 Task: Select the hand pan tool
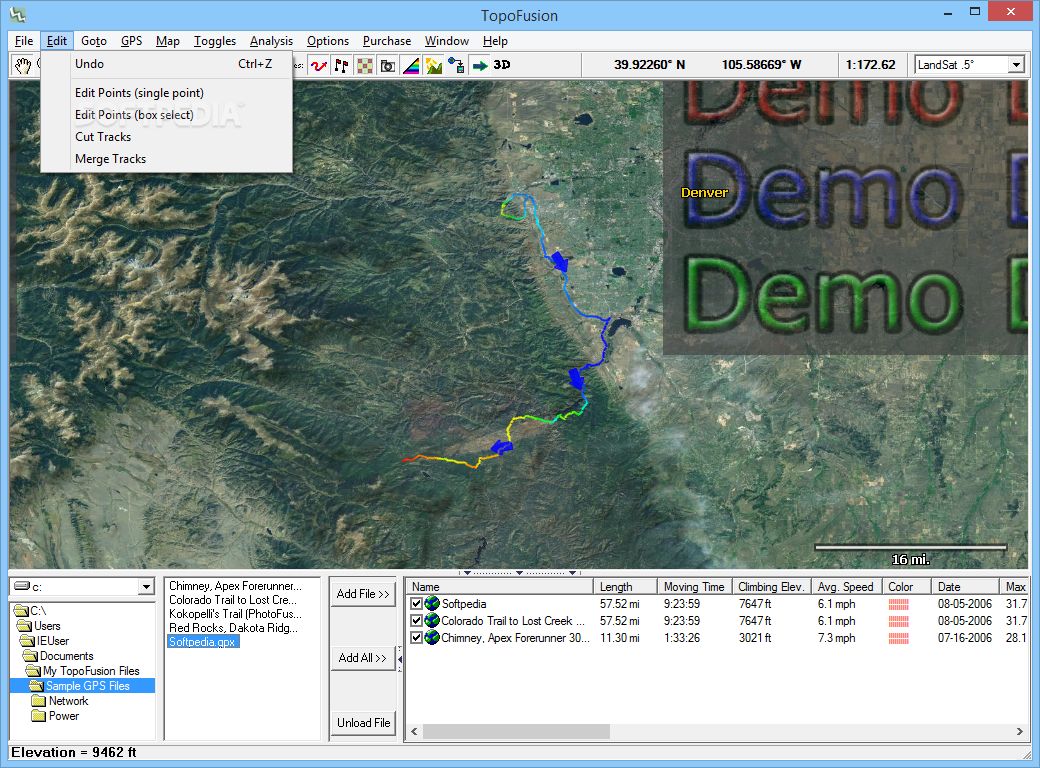coord(23,65)
